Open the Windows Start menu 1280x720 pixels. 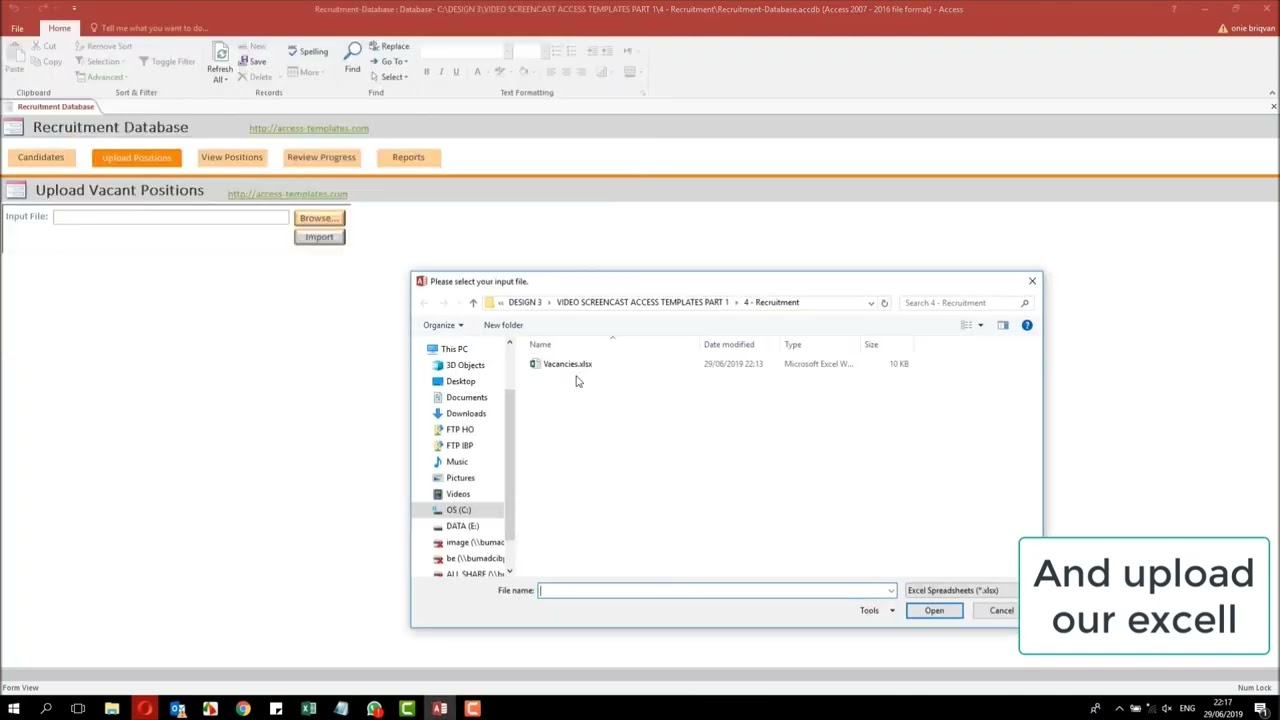coord(14,709)
